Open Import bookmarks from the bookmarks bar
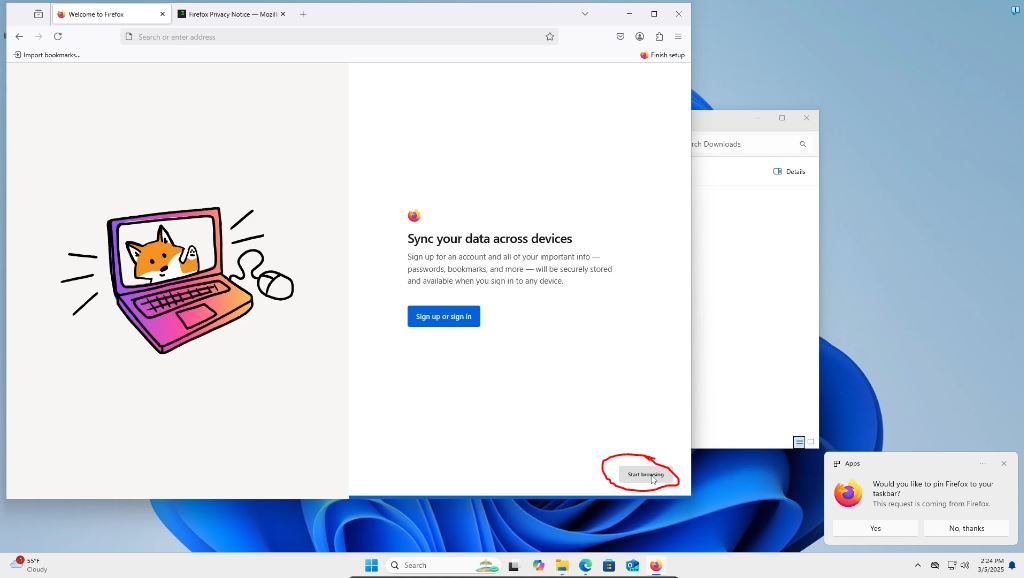The height and width of the screenshot is (578, 1024). [x=46, y=55]
